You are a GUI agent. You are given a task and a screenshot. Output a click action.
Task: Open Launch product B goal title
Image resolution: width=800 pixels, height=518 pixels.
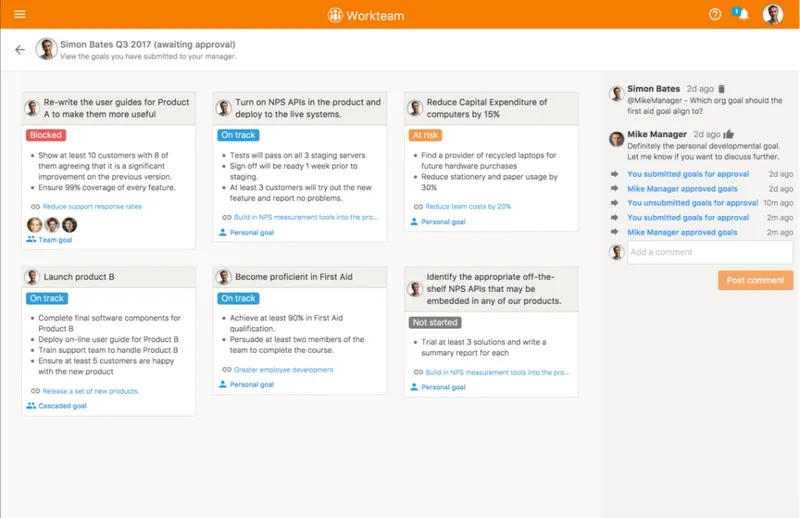(x=79, y=277)
